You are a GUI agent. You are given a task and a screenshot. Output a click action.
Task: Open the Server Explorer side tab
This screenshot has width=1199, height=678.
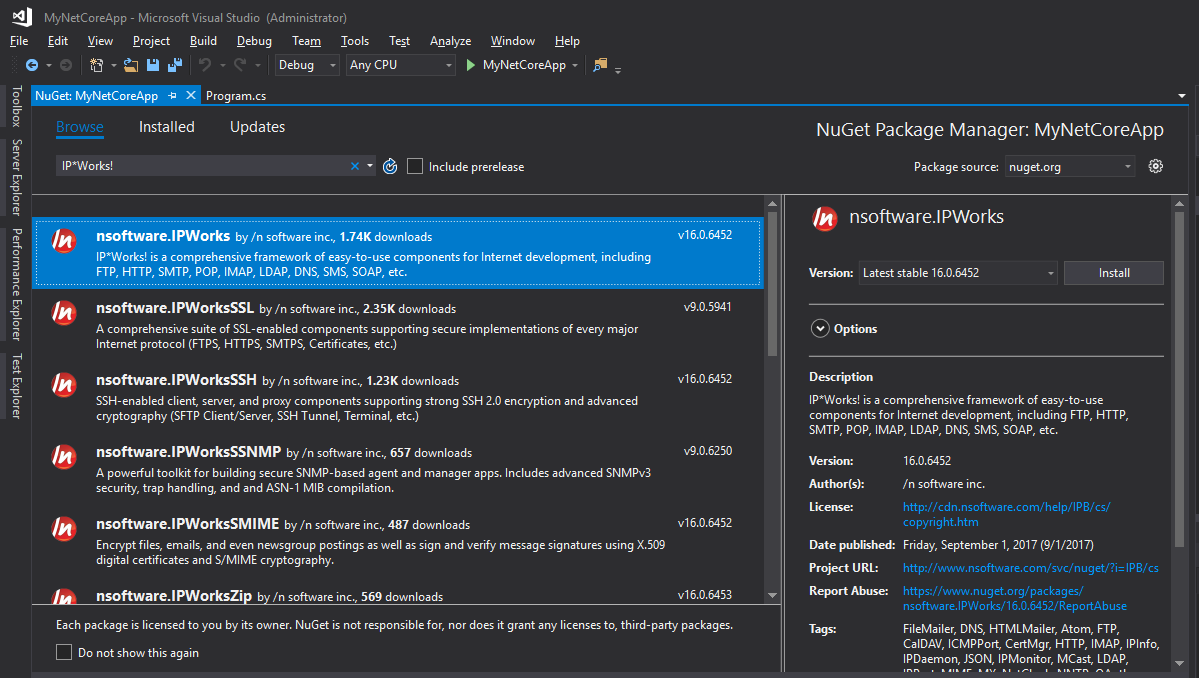click(x=16, y=177)
